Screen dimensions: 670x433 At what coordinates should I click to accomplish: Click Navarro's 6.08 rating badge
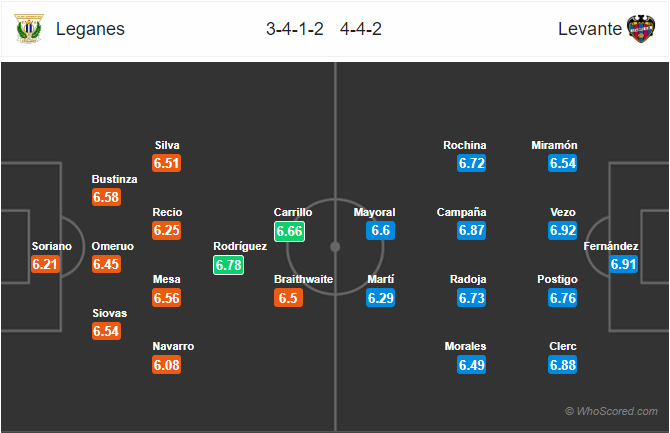166,365
